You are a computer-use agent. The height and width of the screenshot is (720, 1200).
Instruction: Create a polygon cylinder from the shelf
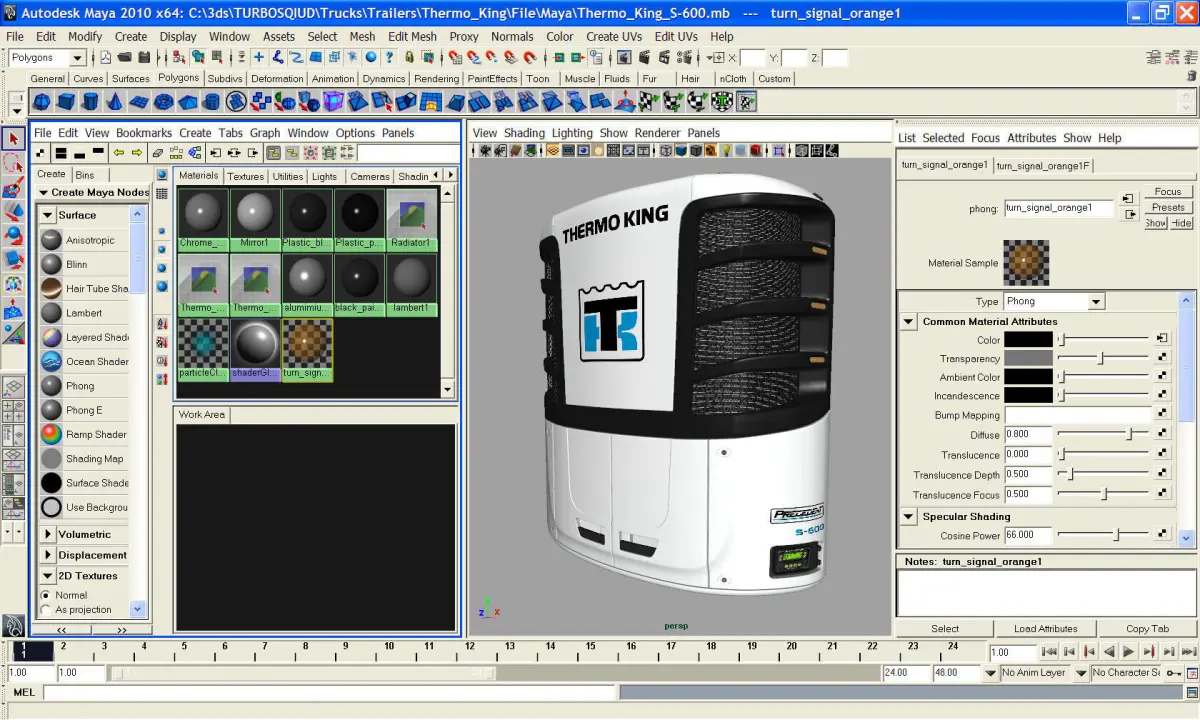tap(90, 101)
